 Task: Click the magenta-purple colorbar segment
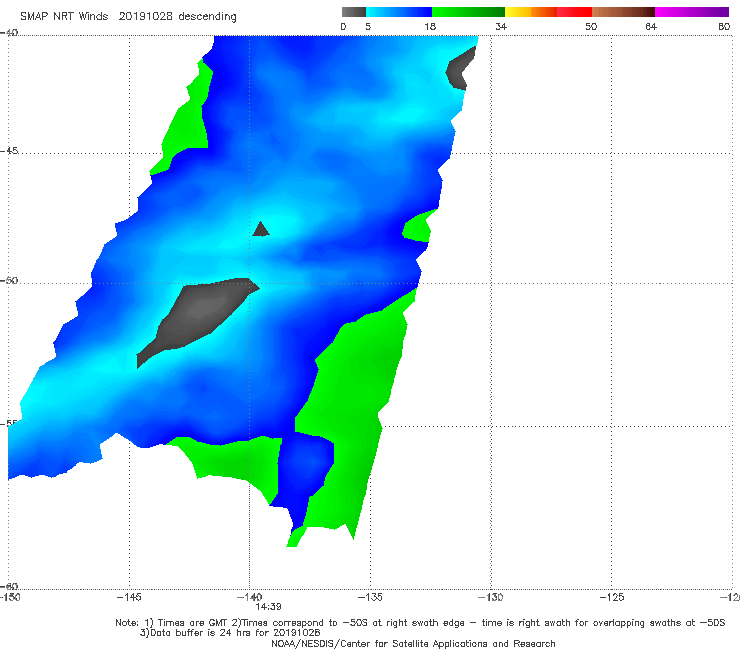692,12
